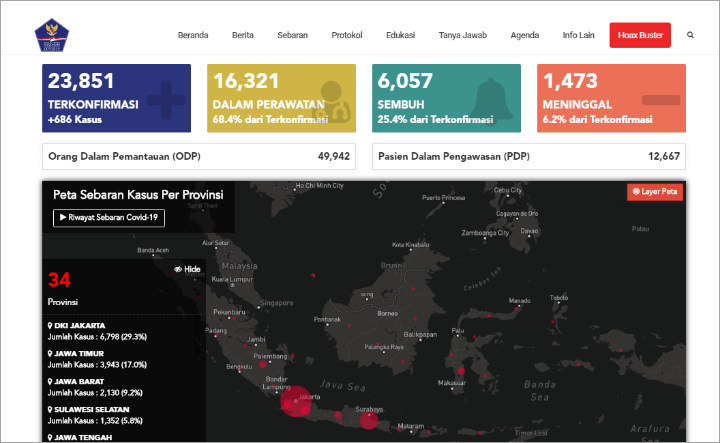This screenshot has height=443, width=720.
Task: Click the red Surabaya case circle
Action: click(x=368, y=420)
